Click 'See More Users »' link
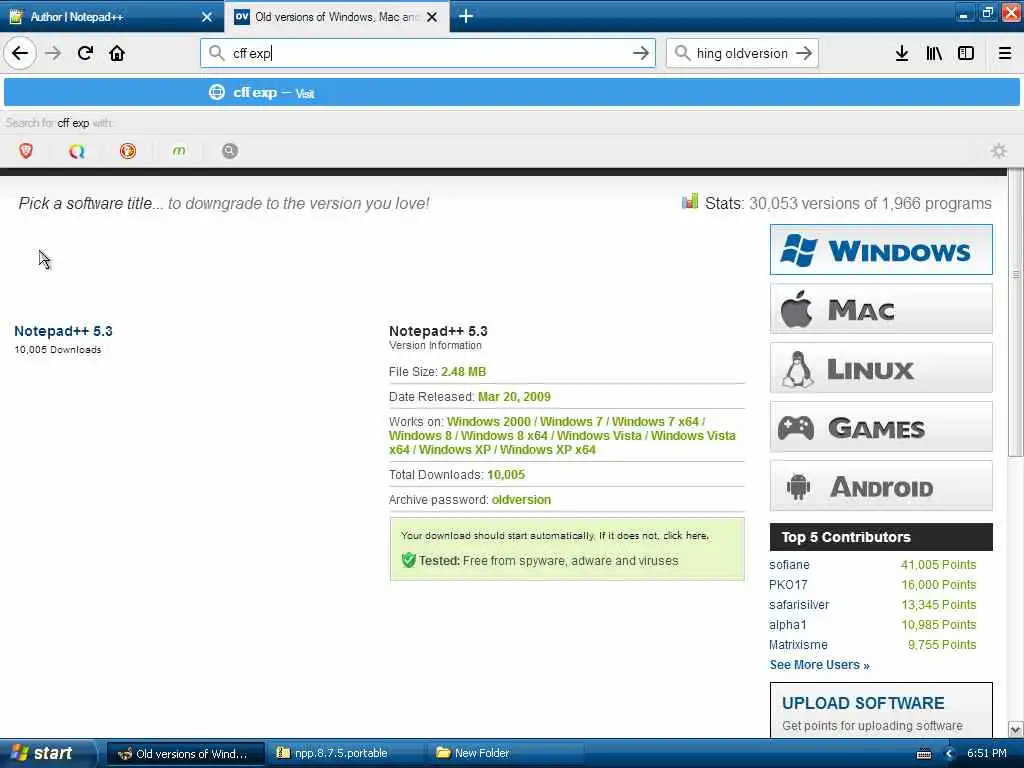 (819, 665)
